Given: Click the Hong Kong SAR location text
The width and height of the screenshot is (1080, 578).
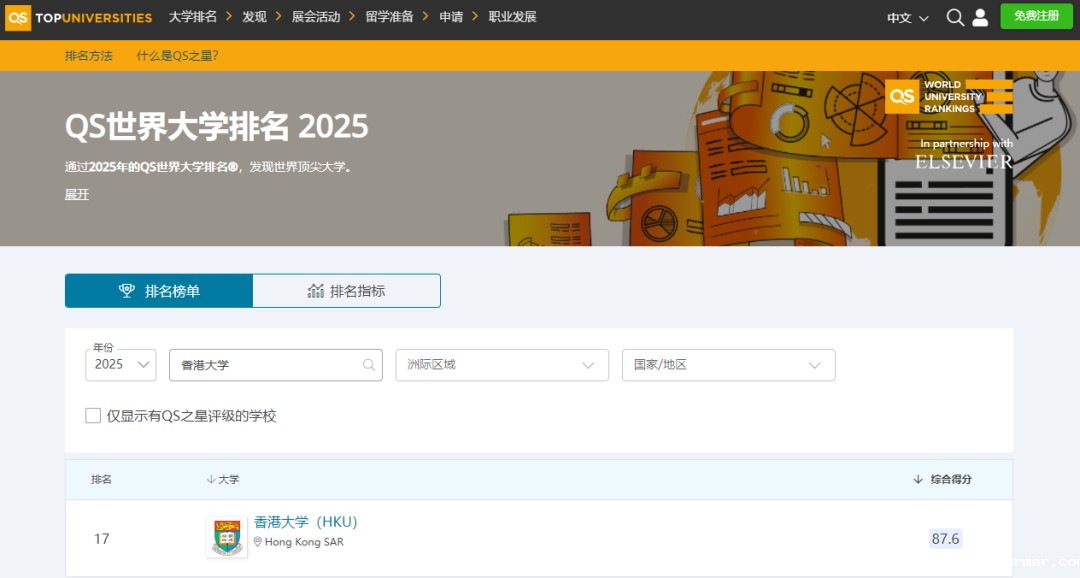Looking at the screenshot, I should [x=304, y=542].
